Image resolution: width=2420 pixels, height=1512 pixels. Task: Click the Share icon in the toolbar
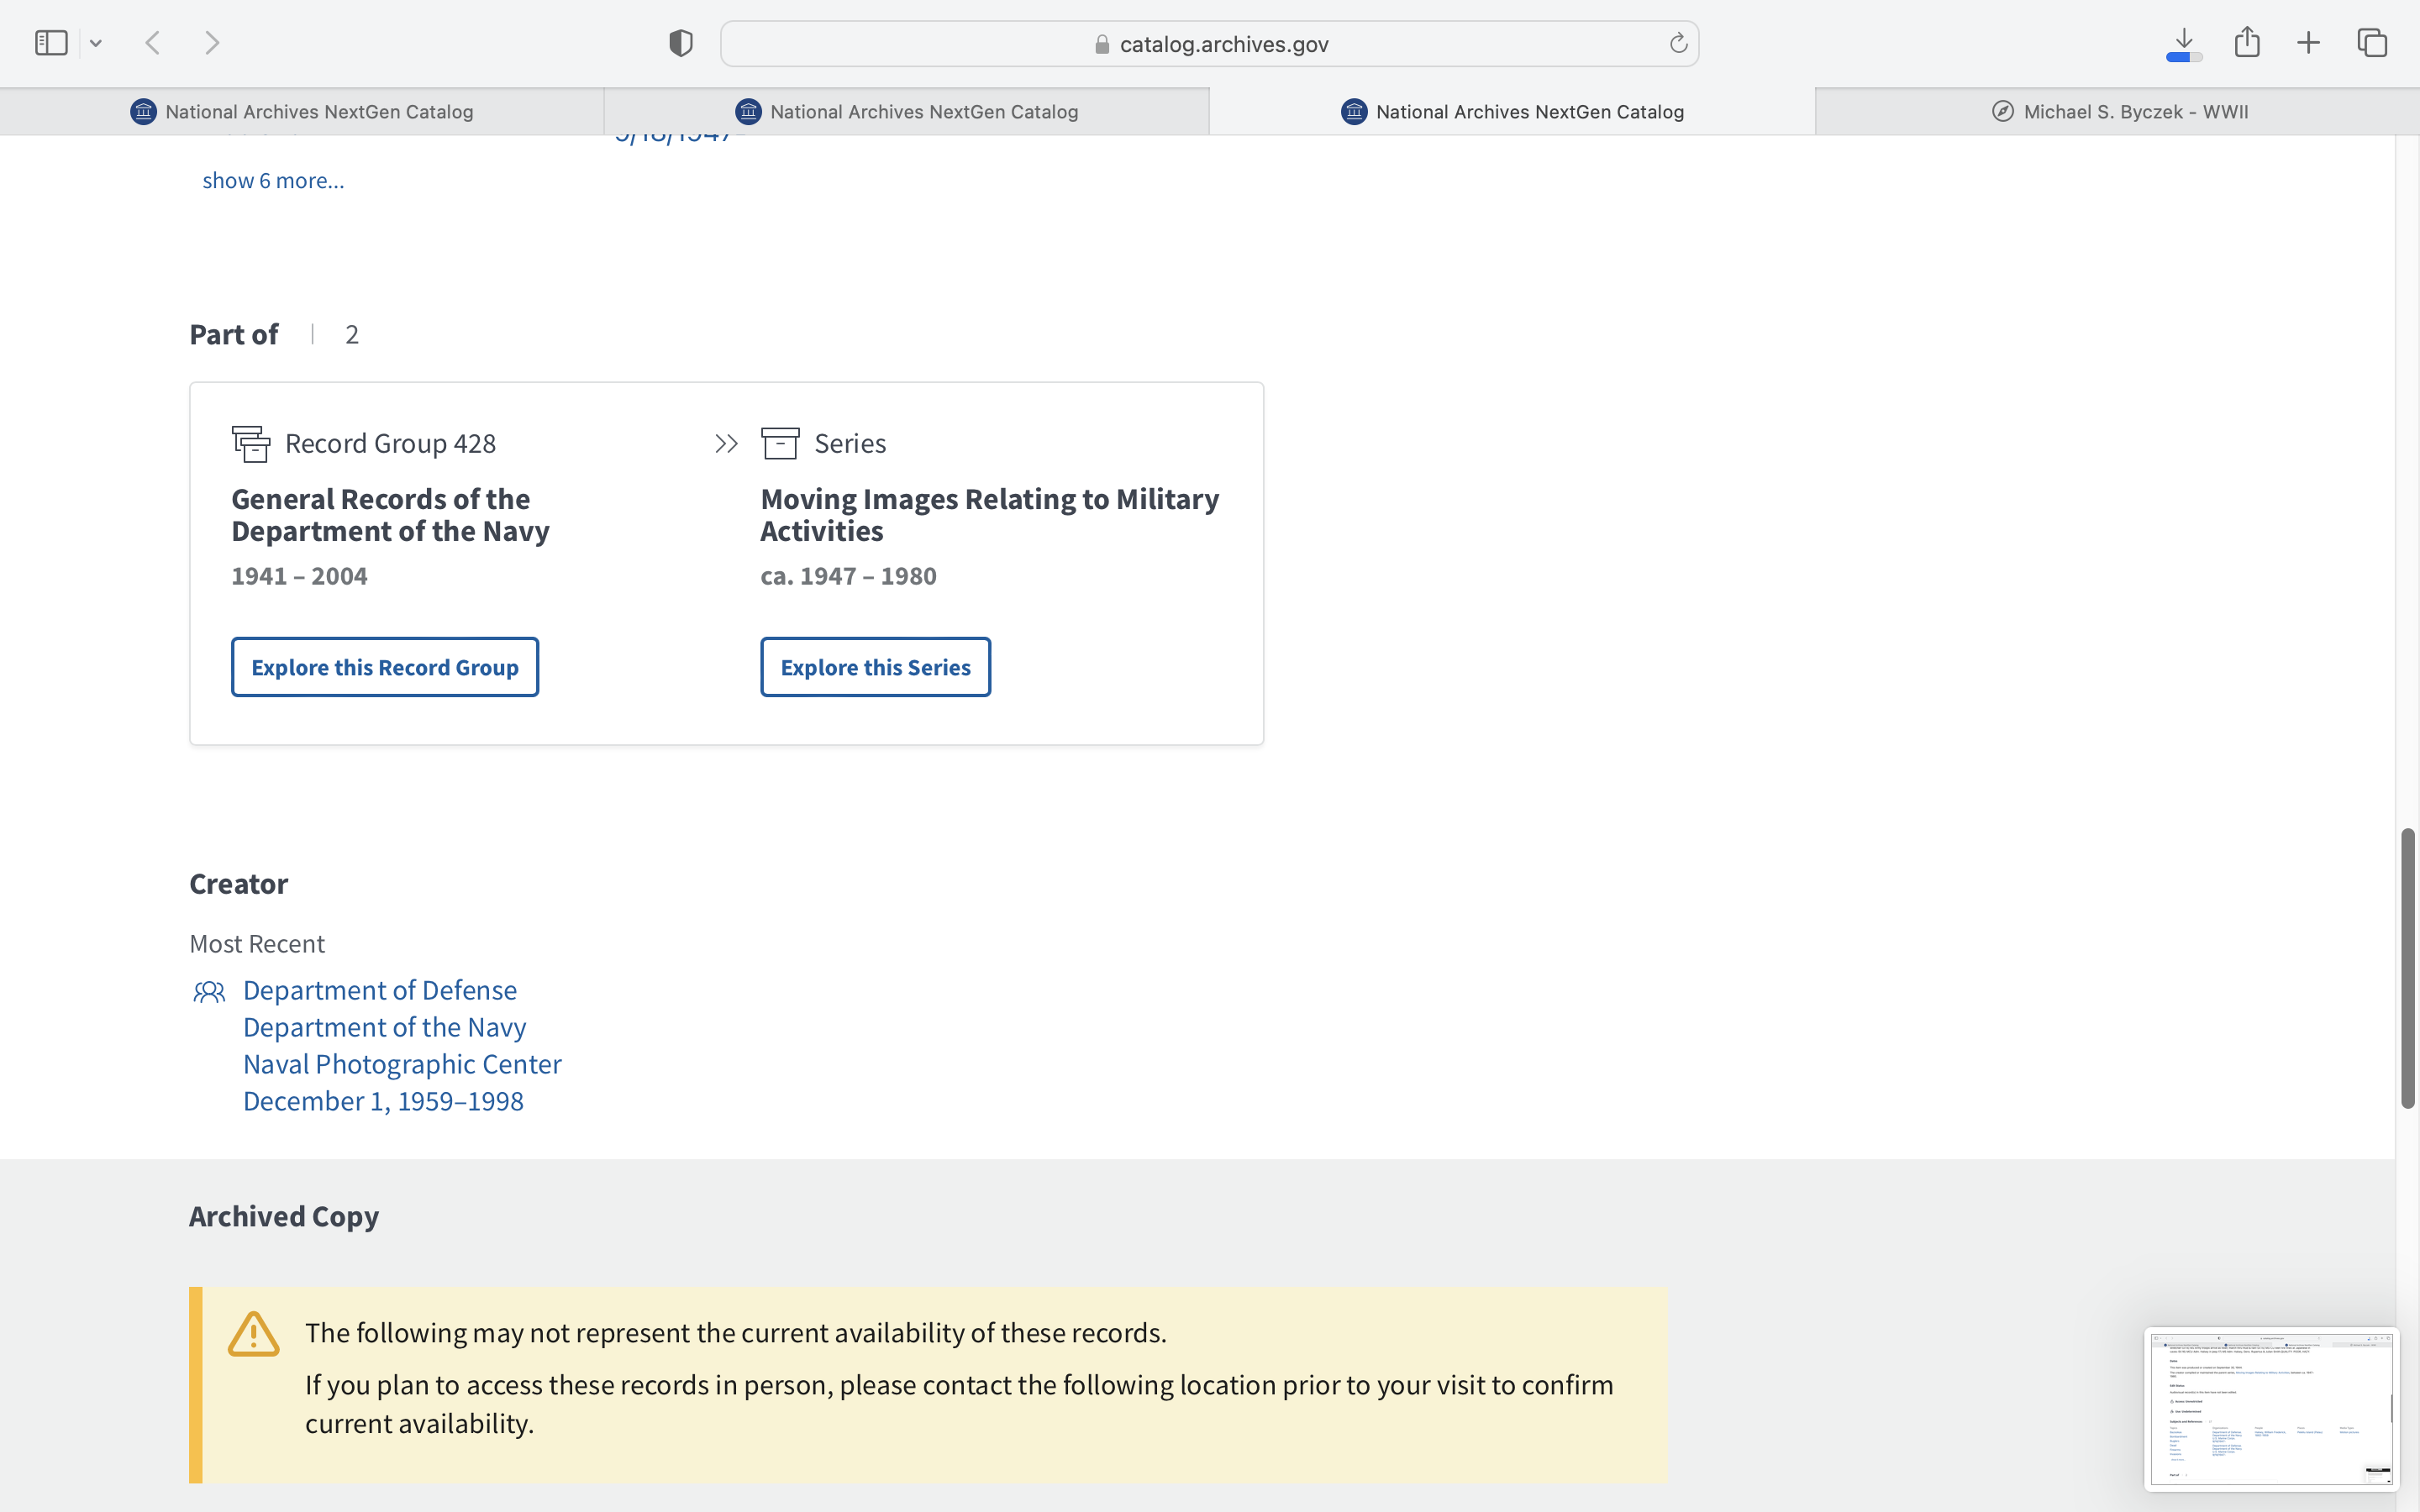click(x=2247, y=43)
